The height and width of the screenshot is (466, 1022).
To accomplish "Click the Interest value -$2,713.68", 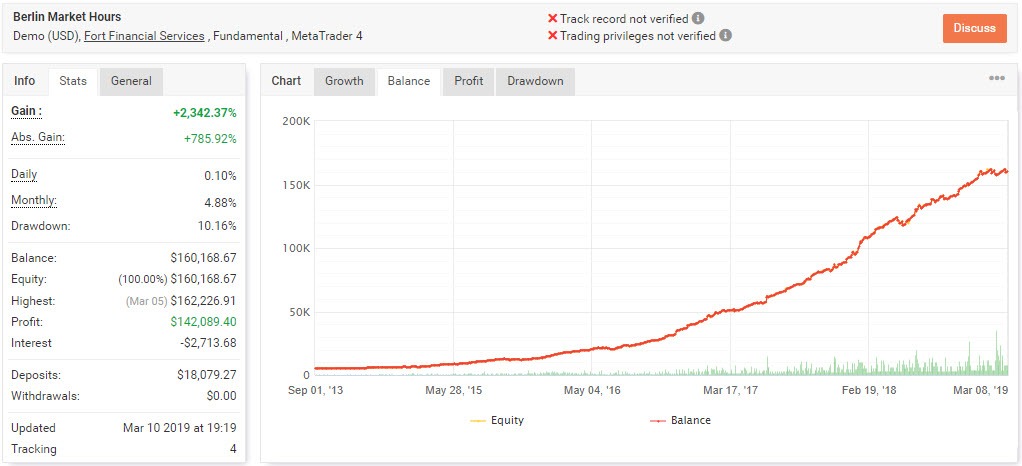I will click(x=206, y=343).
